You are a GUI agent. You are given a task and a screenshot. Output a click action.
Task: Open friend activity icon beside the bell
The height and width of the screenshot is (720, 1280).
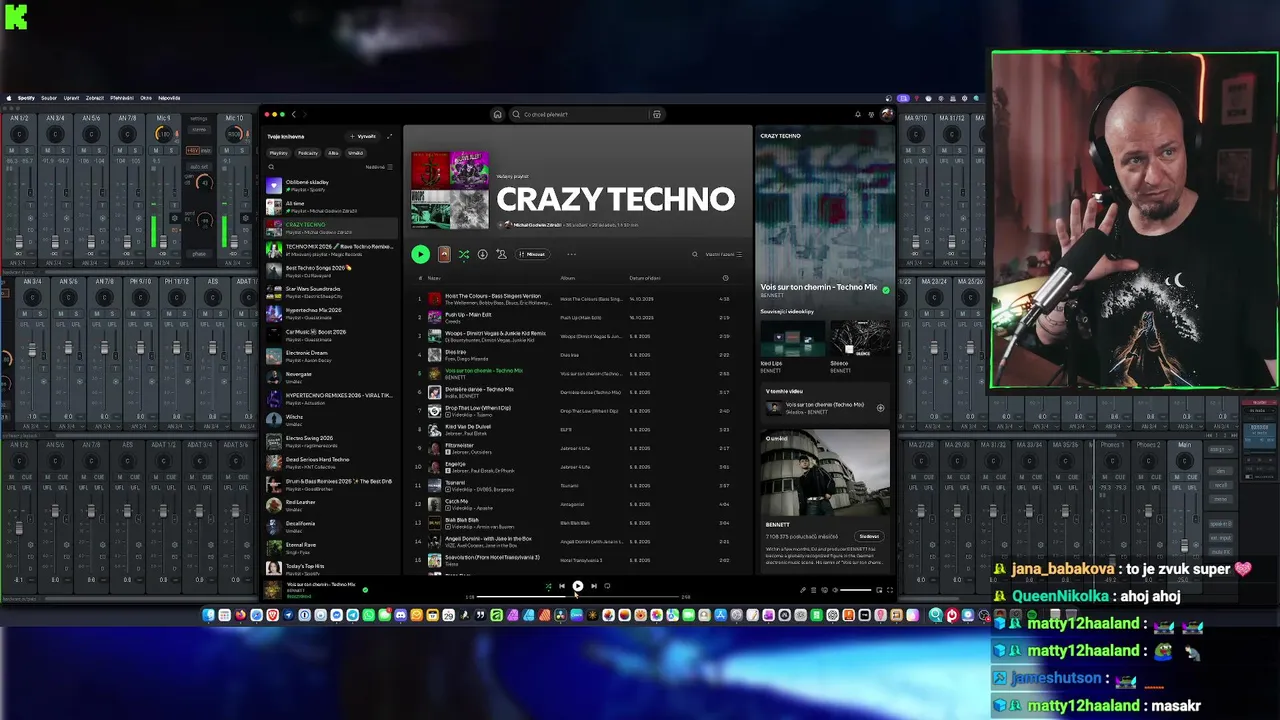pyautogui.click(x=871, y=114)
